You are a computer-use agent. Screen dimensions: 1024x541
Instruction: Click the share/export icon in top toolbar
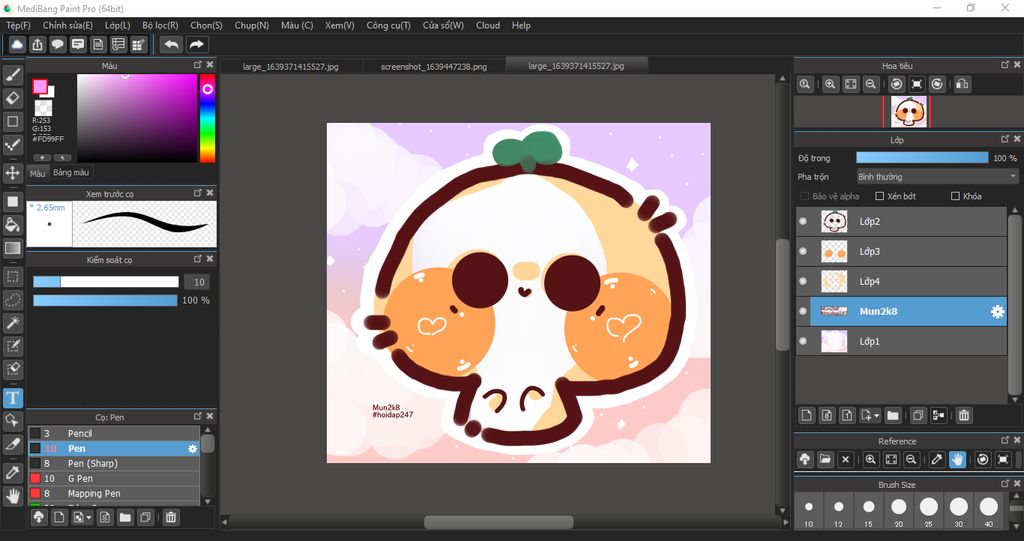pyautogui.click(x=37, y=44)
